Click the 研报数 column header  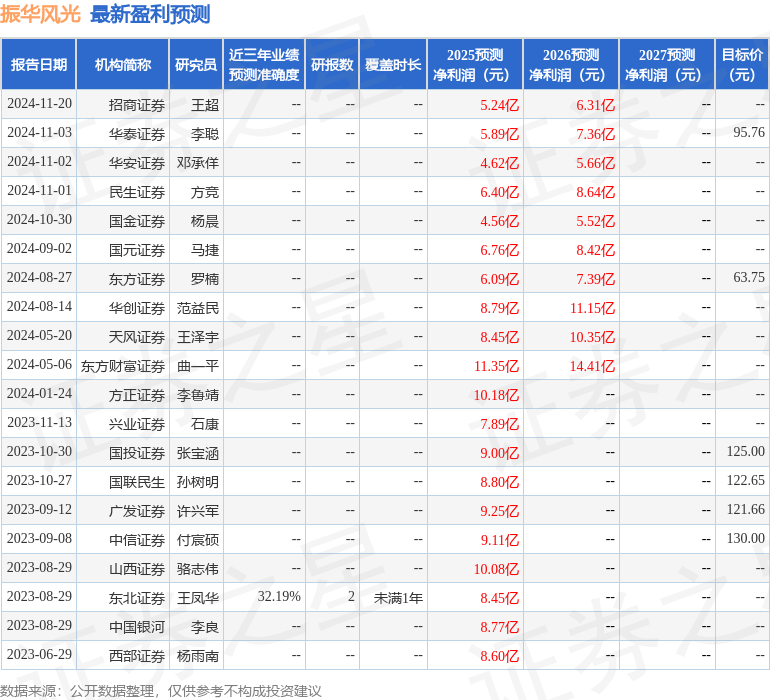pyautogui.click(x=332, y=64)
